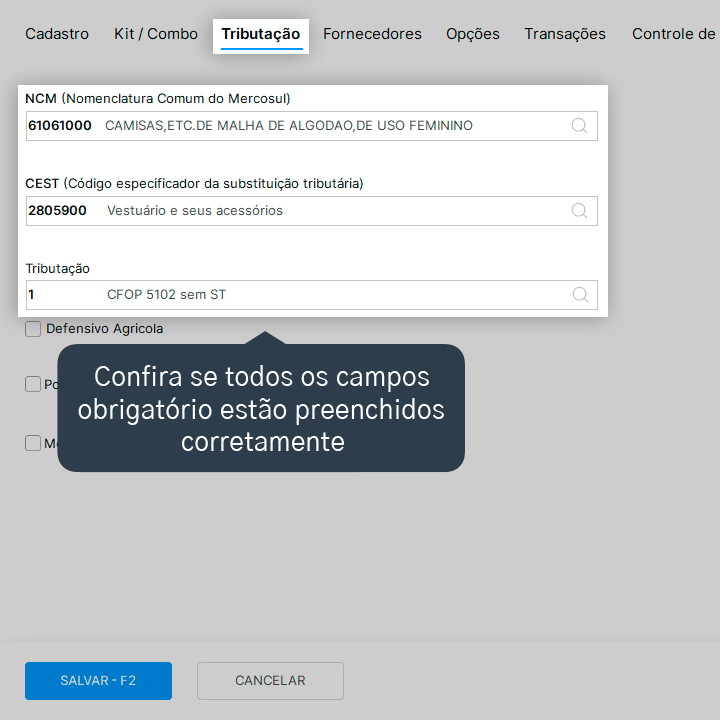Open the Kit / Combo tab
The image size is (720, 720).
click(x=156, y=34)
